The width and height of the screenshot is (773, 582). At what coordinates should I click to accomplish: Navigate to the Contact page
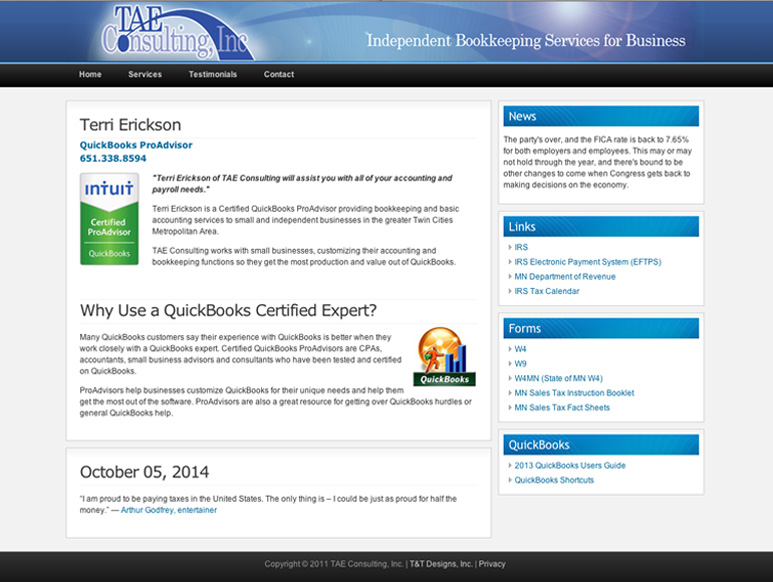[x=279, y=75]
